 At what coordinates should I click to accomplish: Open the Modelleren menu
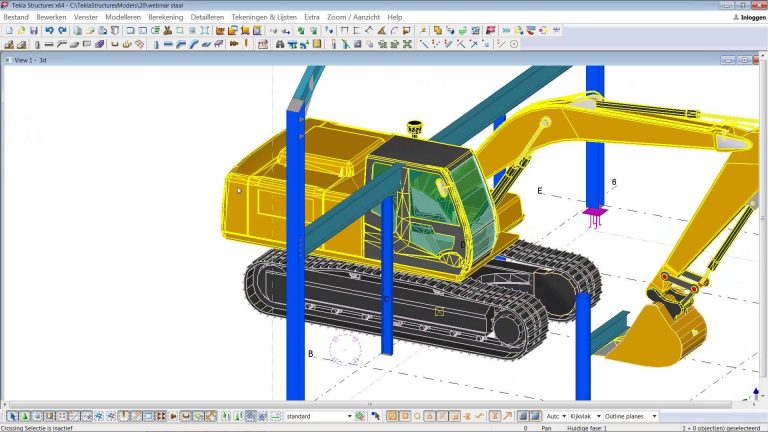121,17
